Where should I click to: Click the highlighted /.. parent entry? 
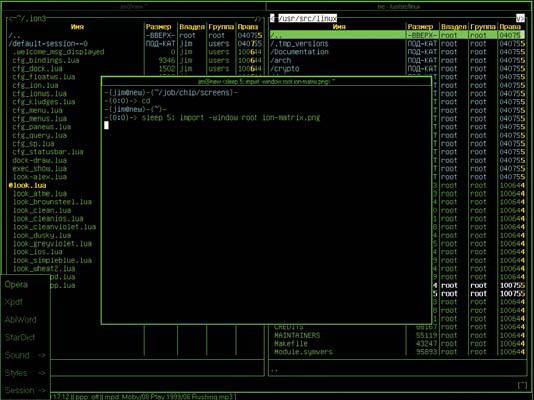click(397, 35)
